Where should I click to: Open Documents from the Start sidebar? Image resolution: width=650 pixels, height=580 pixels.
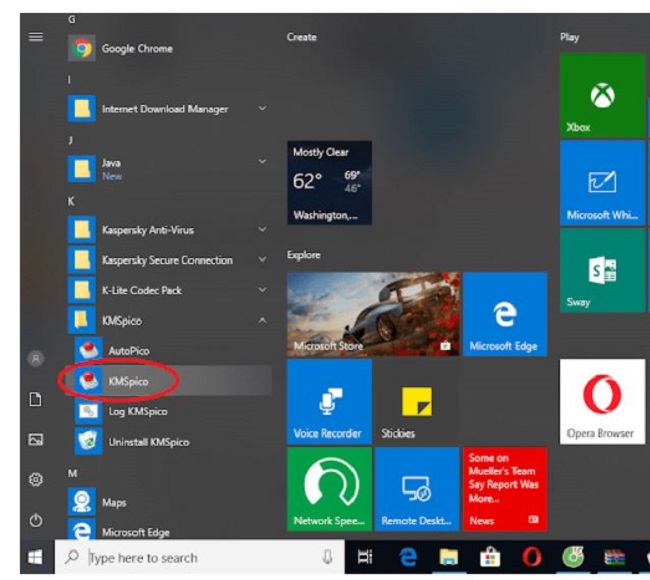coord(36,399)
